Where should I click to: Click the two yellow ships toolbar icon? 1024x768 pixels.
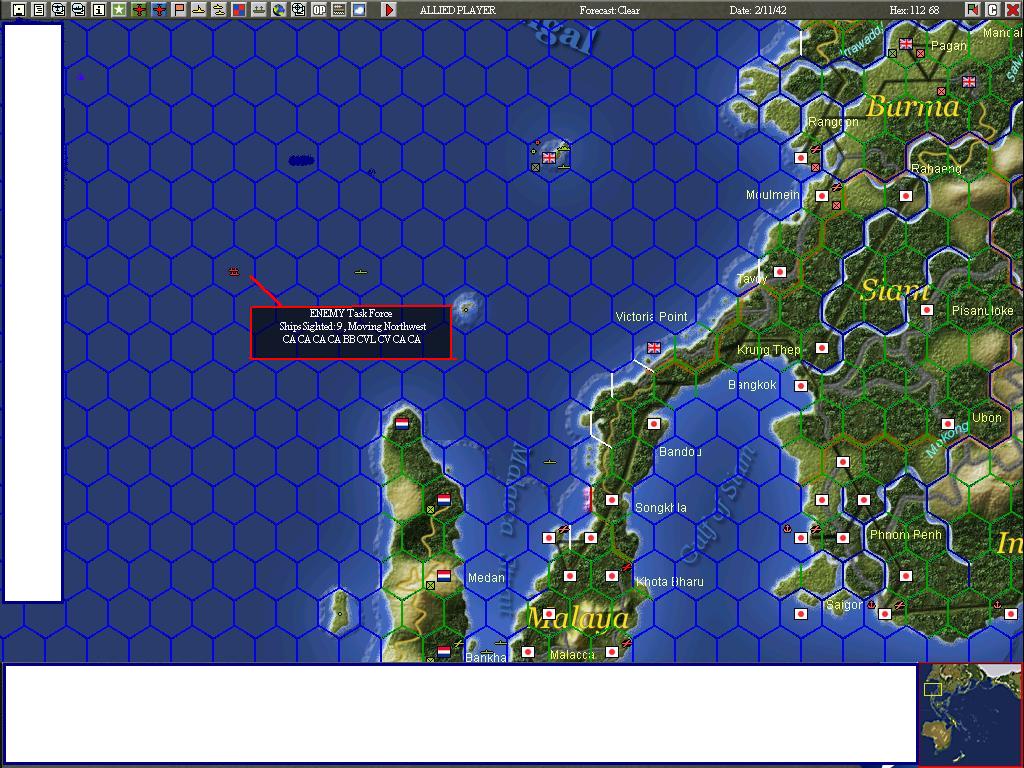219,10
